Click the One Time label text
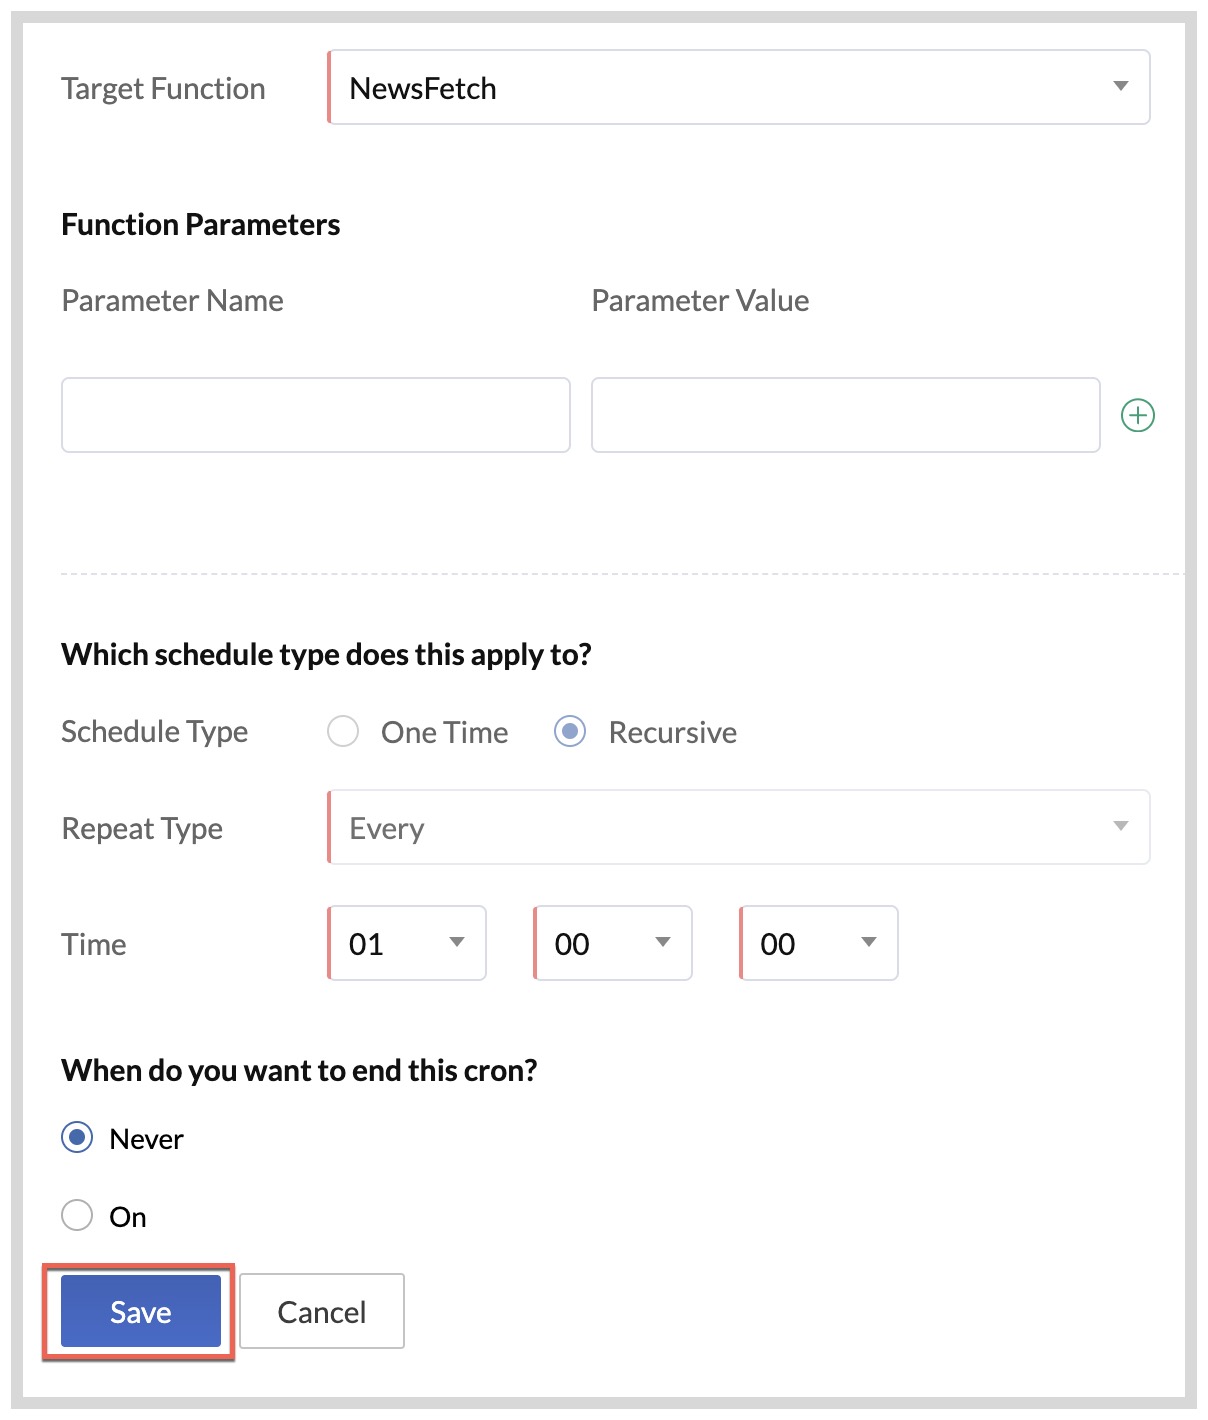 (444, 733)
